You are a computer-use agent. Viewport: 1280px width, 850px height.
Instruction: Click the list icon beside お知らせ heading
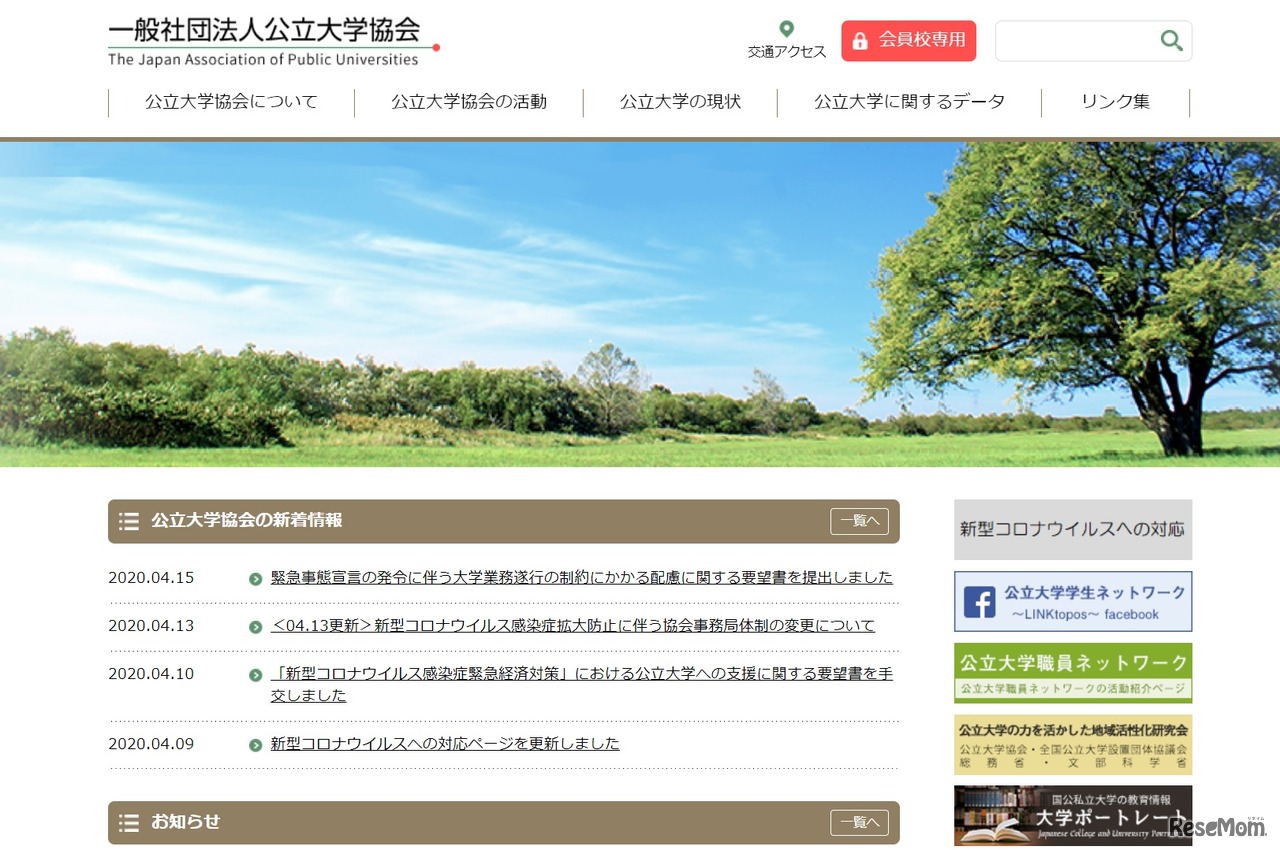pyautogui.click(x=129, y=822)
